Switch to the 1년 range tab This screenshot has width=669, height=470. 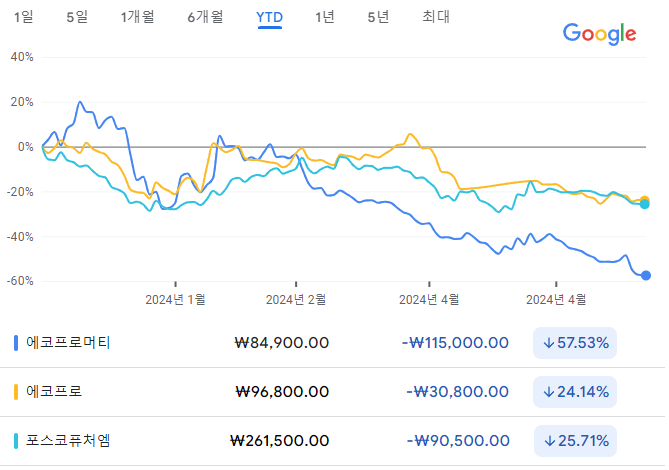325,17
